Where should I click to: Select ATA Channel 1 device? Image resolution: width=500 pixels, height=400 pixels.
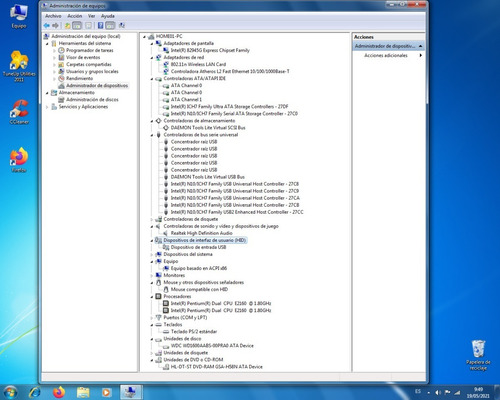pos(186,100)
